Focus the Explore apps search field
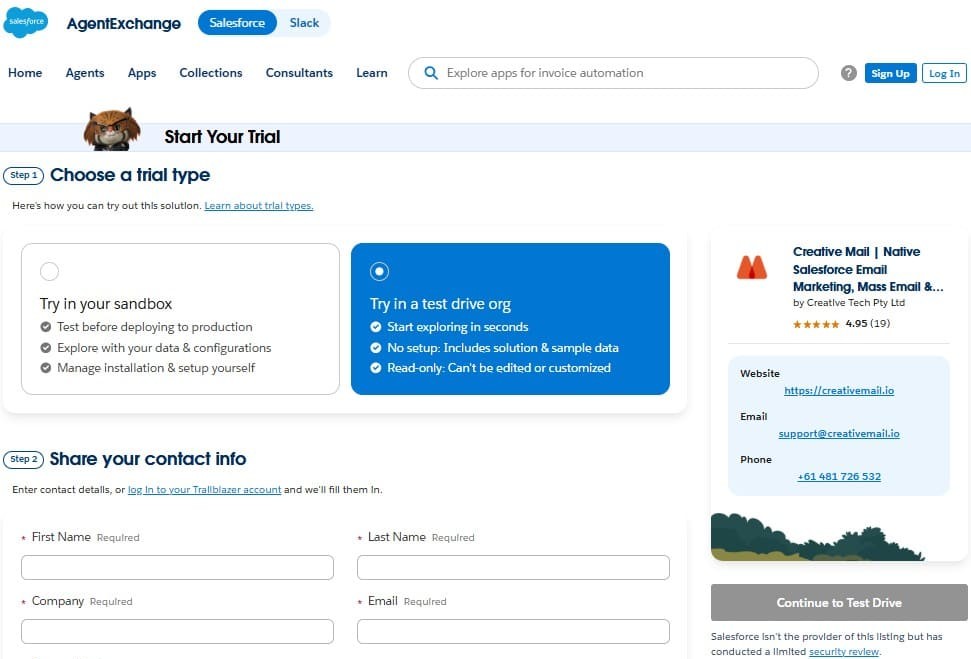 (613, 73)
